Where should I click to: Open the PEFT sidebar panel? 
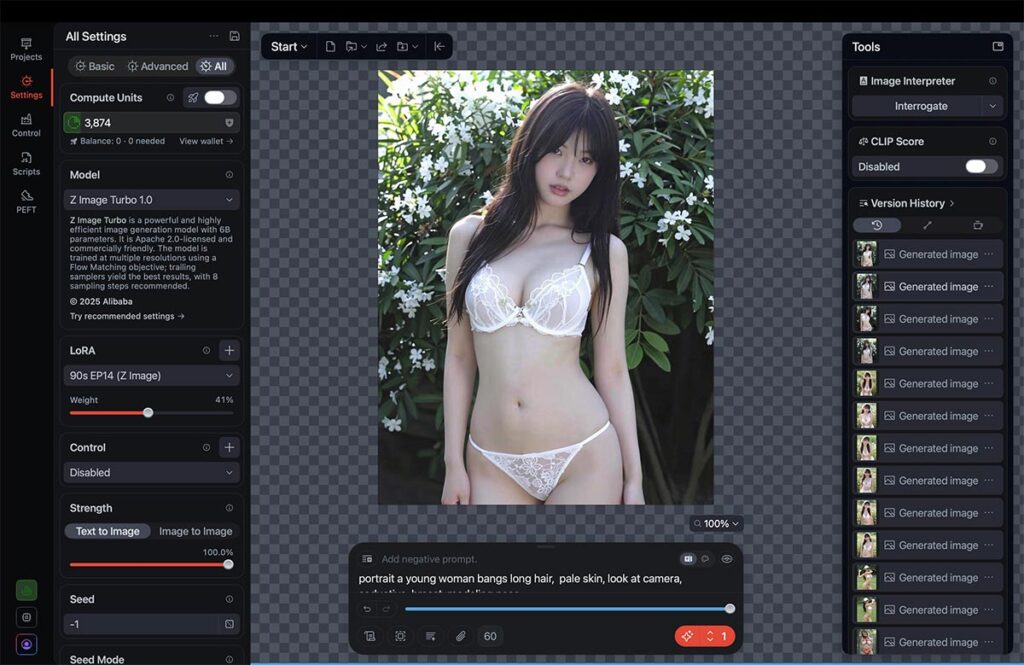26,201
